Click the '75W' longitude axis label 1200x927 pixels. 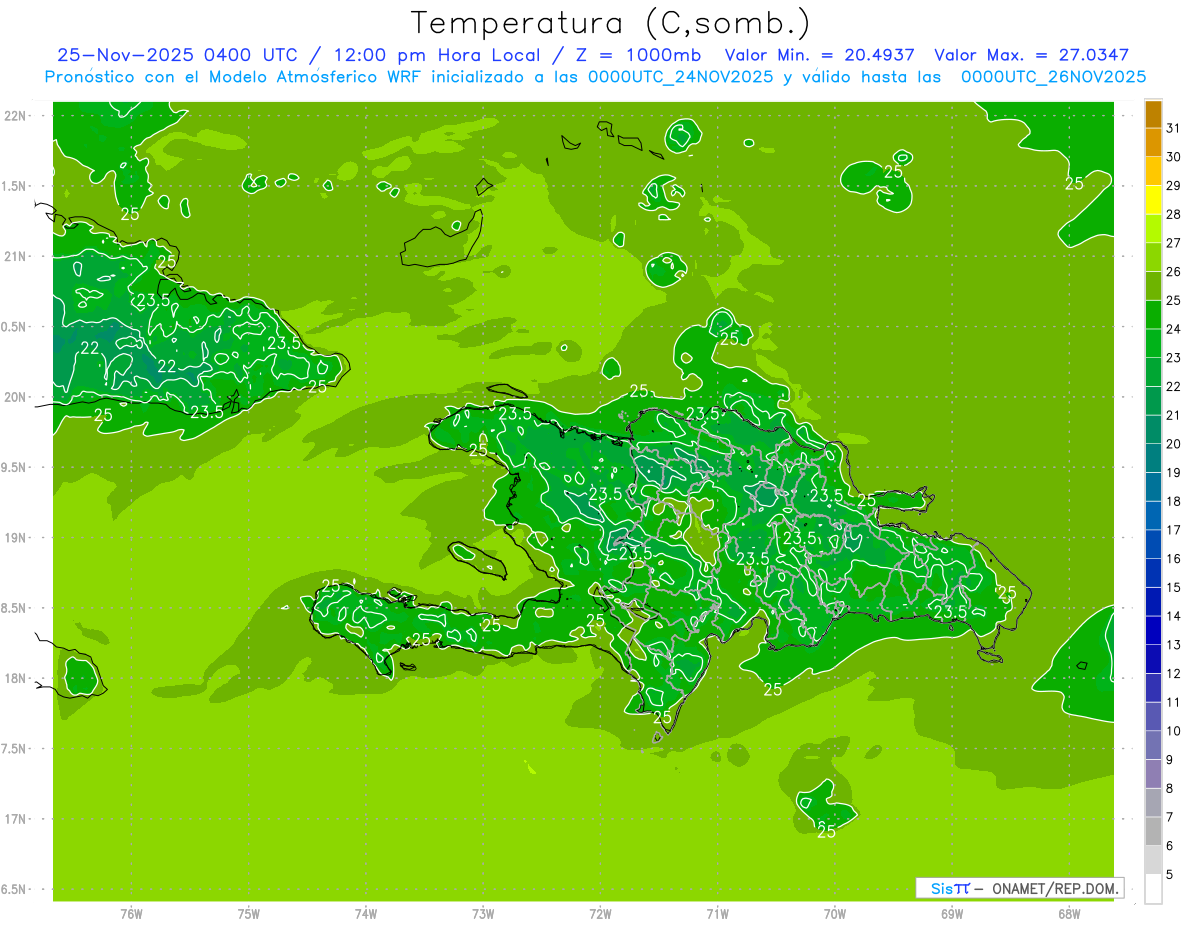249,913
